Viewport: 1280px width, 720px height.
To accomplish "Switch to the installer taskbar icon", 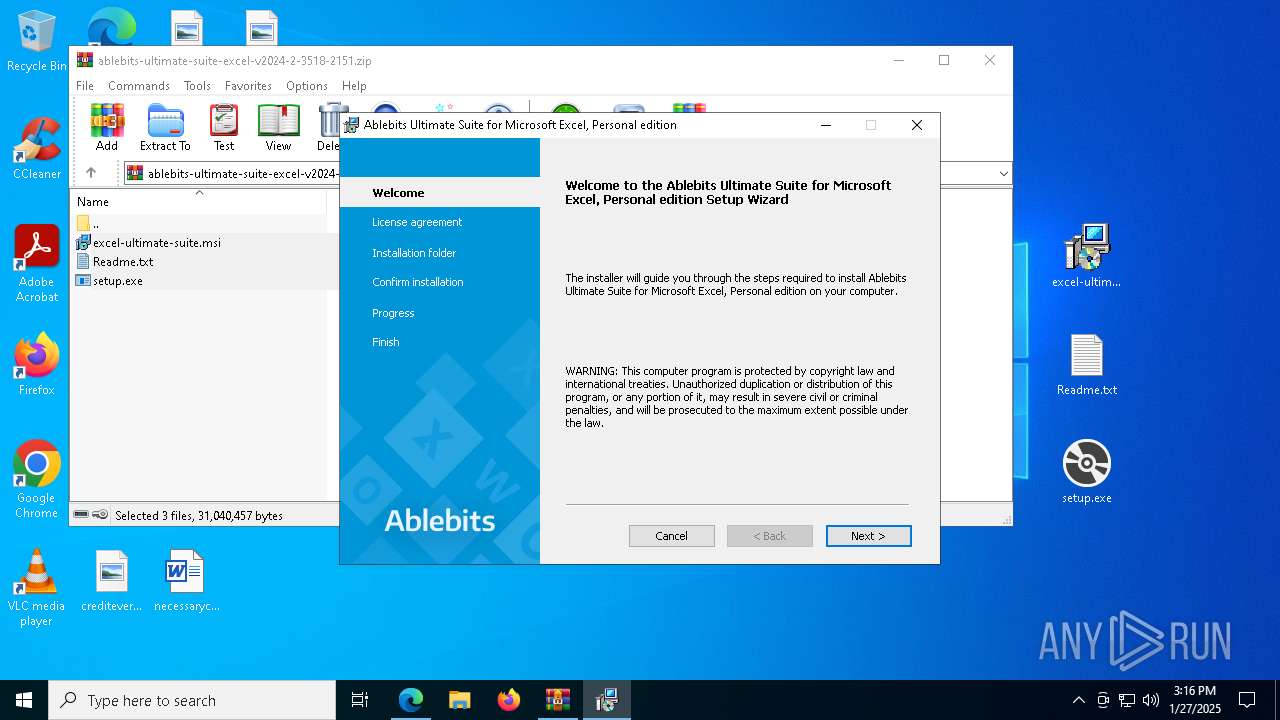I will click(x=607, y=700).
